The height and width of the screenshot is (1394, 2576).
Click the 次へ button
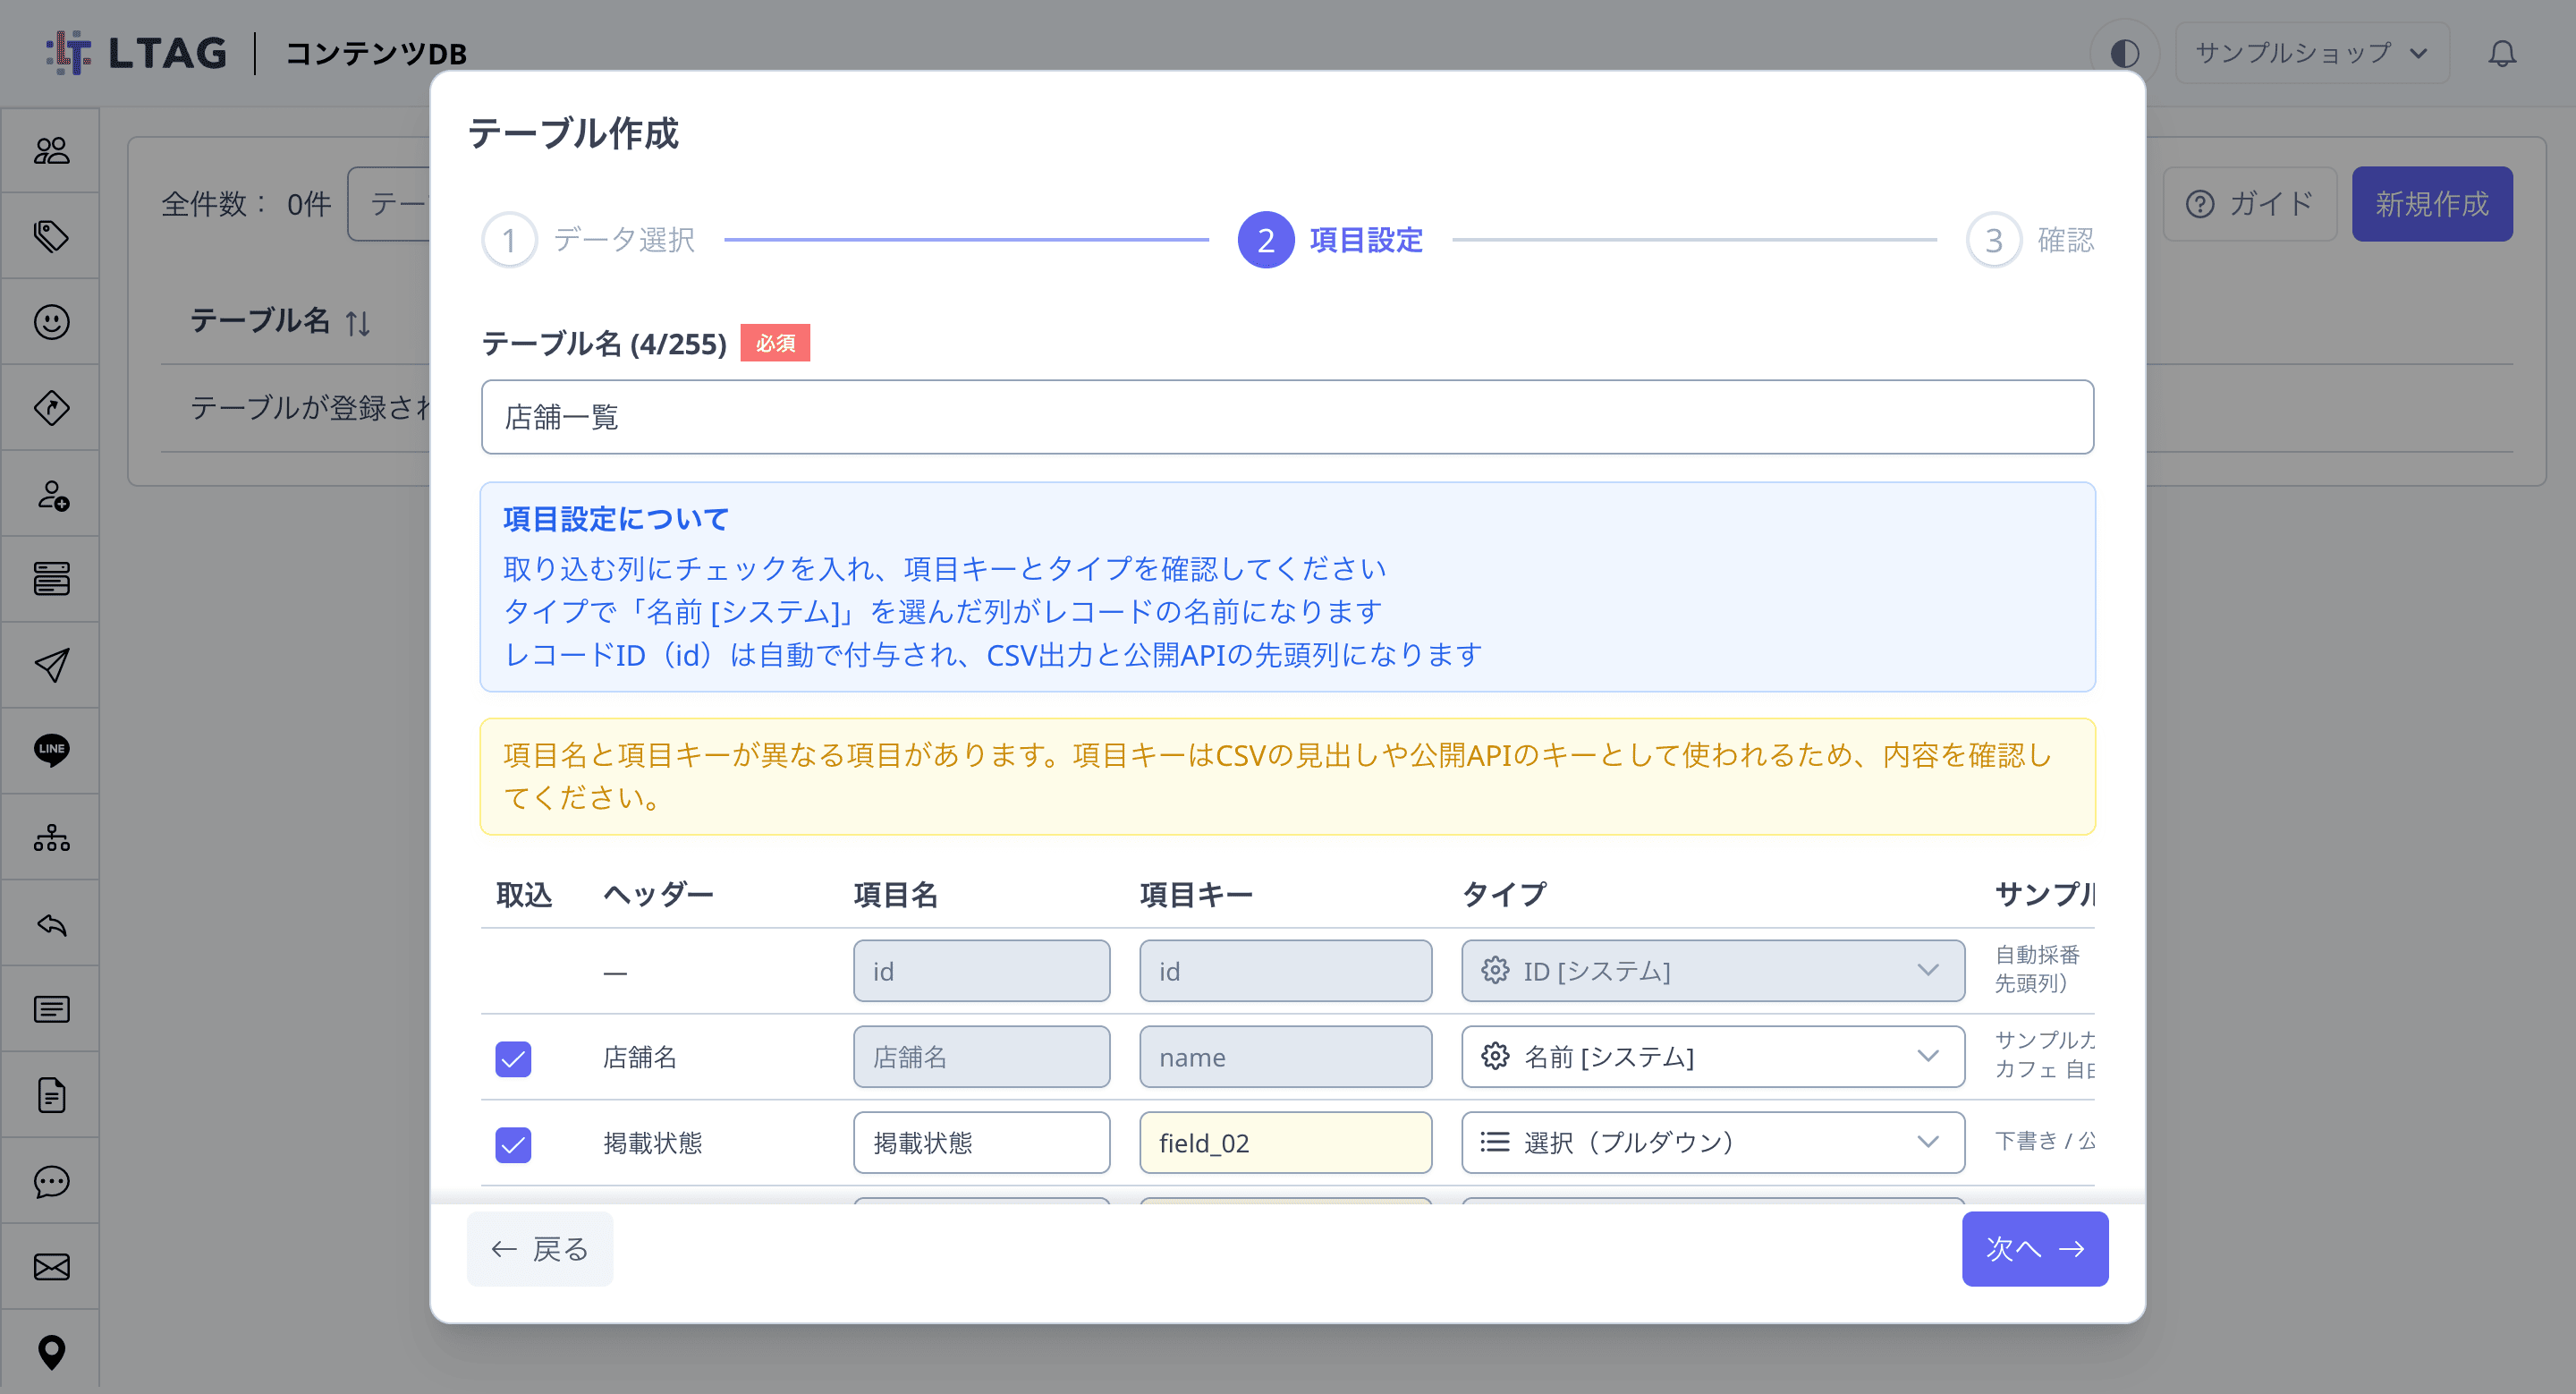2034,1249
